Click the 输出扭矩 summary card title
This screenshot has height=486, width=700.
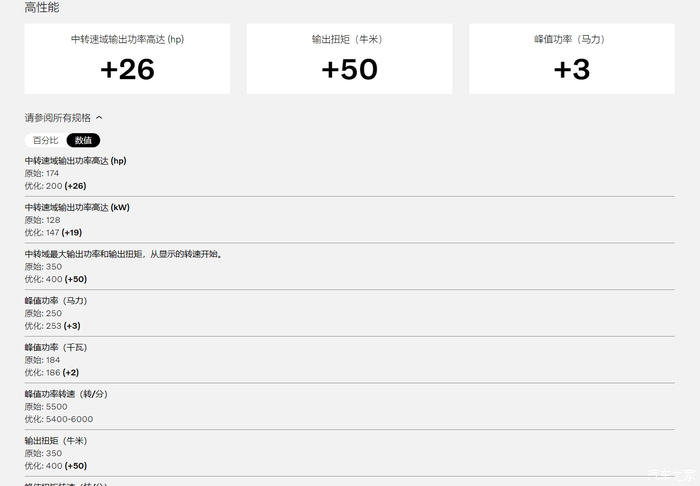pyautogui.click(x=349, y=39)
